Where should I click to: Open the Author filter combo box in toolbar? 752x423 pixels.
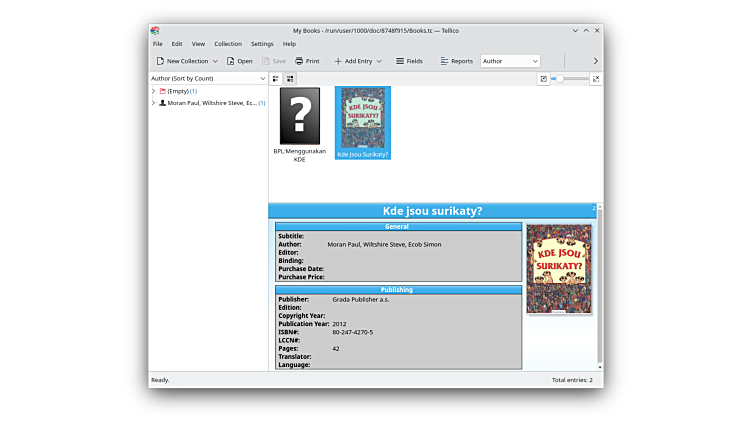click(x=510, y=61)
